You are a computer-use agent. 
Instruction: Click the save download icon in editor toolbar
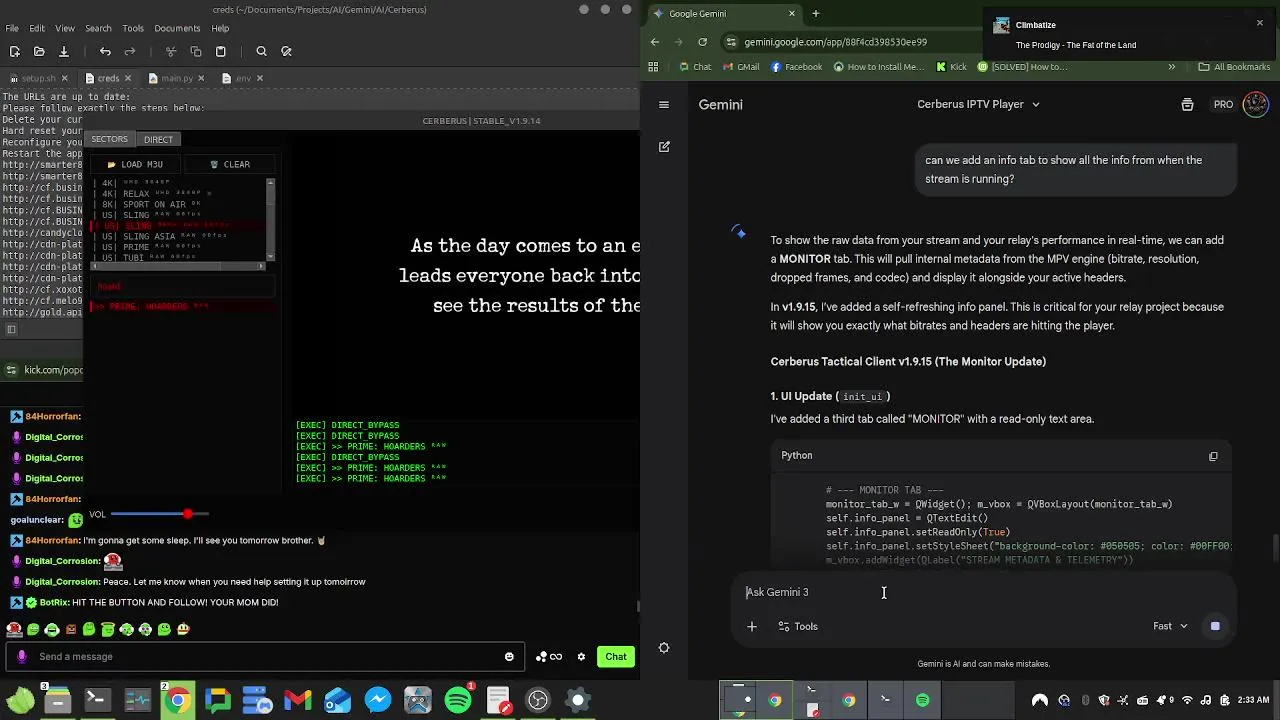click(63, 51)
